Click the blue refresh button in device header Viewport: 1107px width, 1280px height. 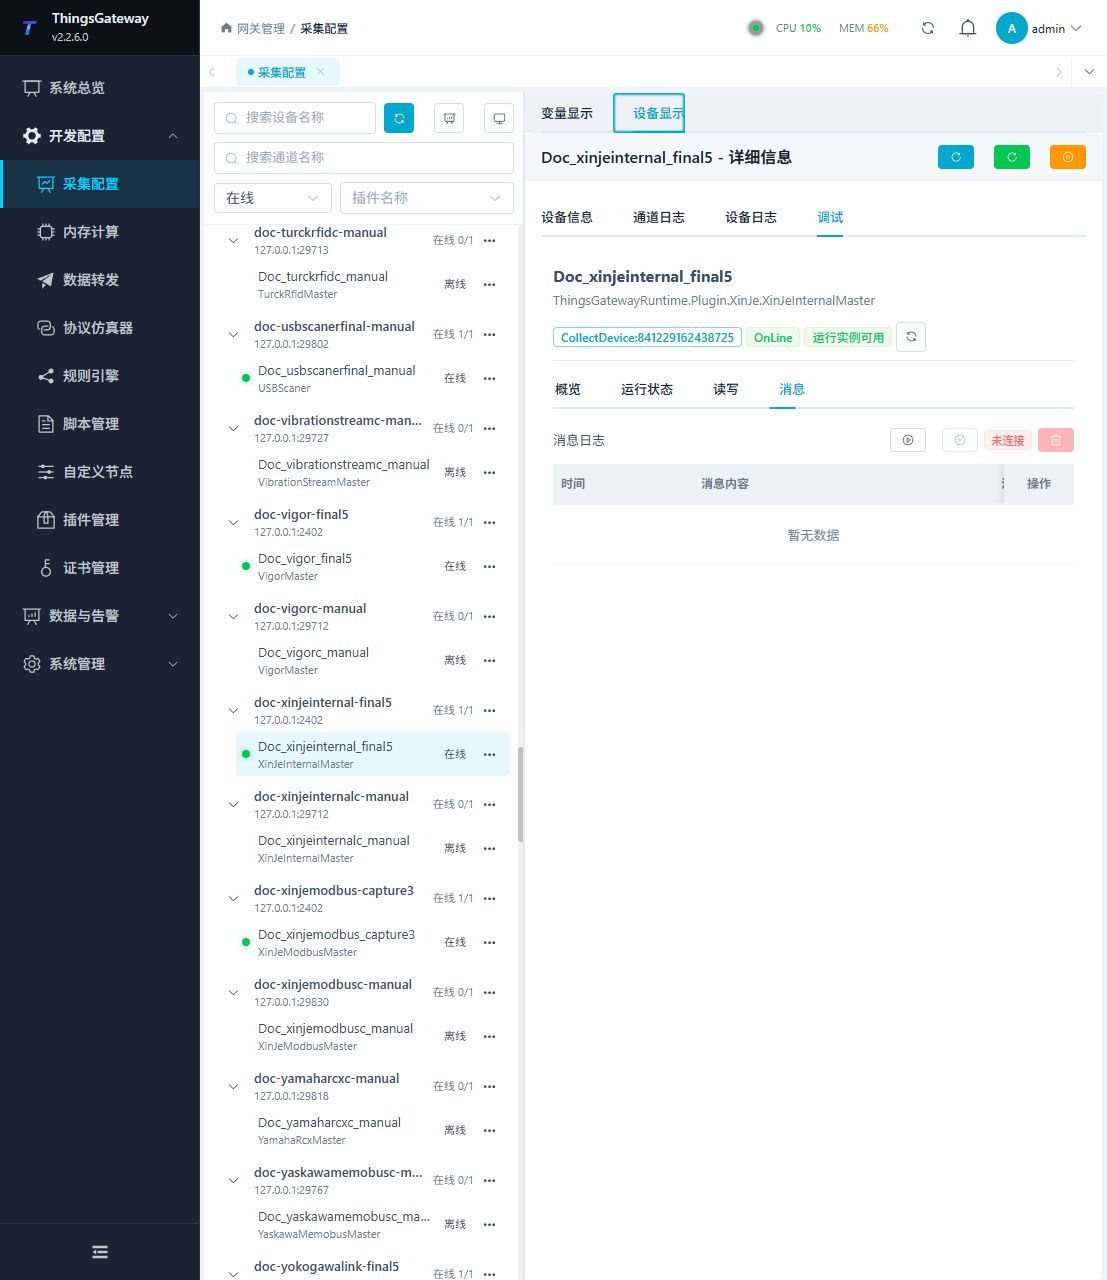click(x=955, y=157)
